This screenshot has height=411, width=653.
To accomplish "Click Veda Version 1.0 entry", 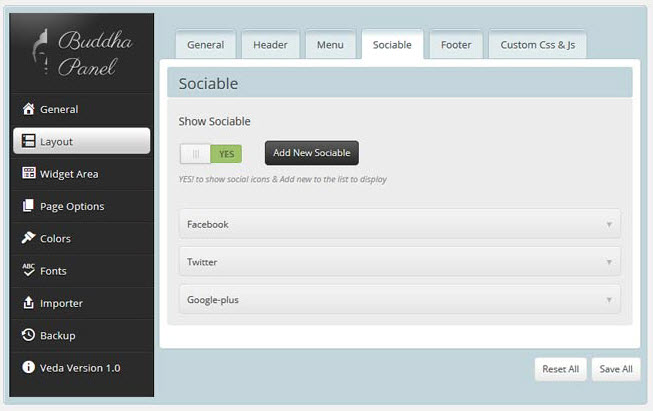I will coord(82,368).
